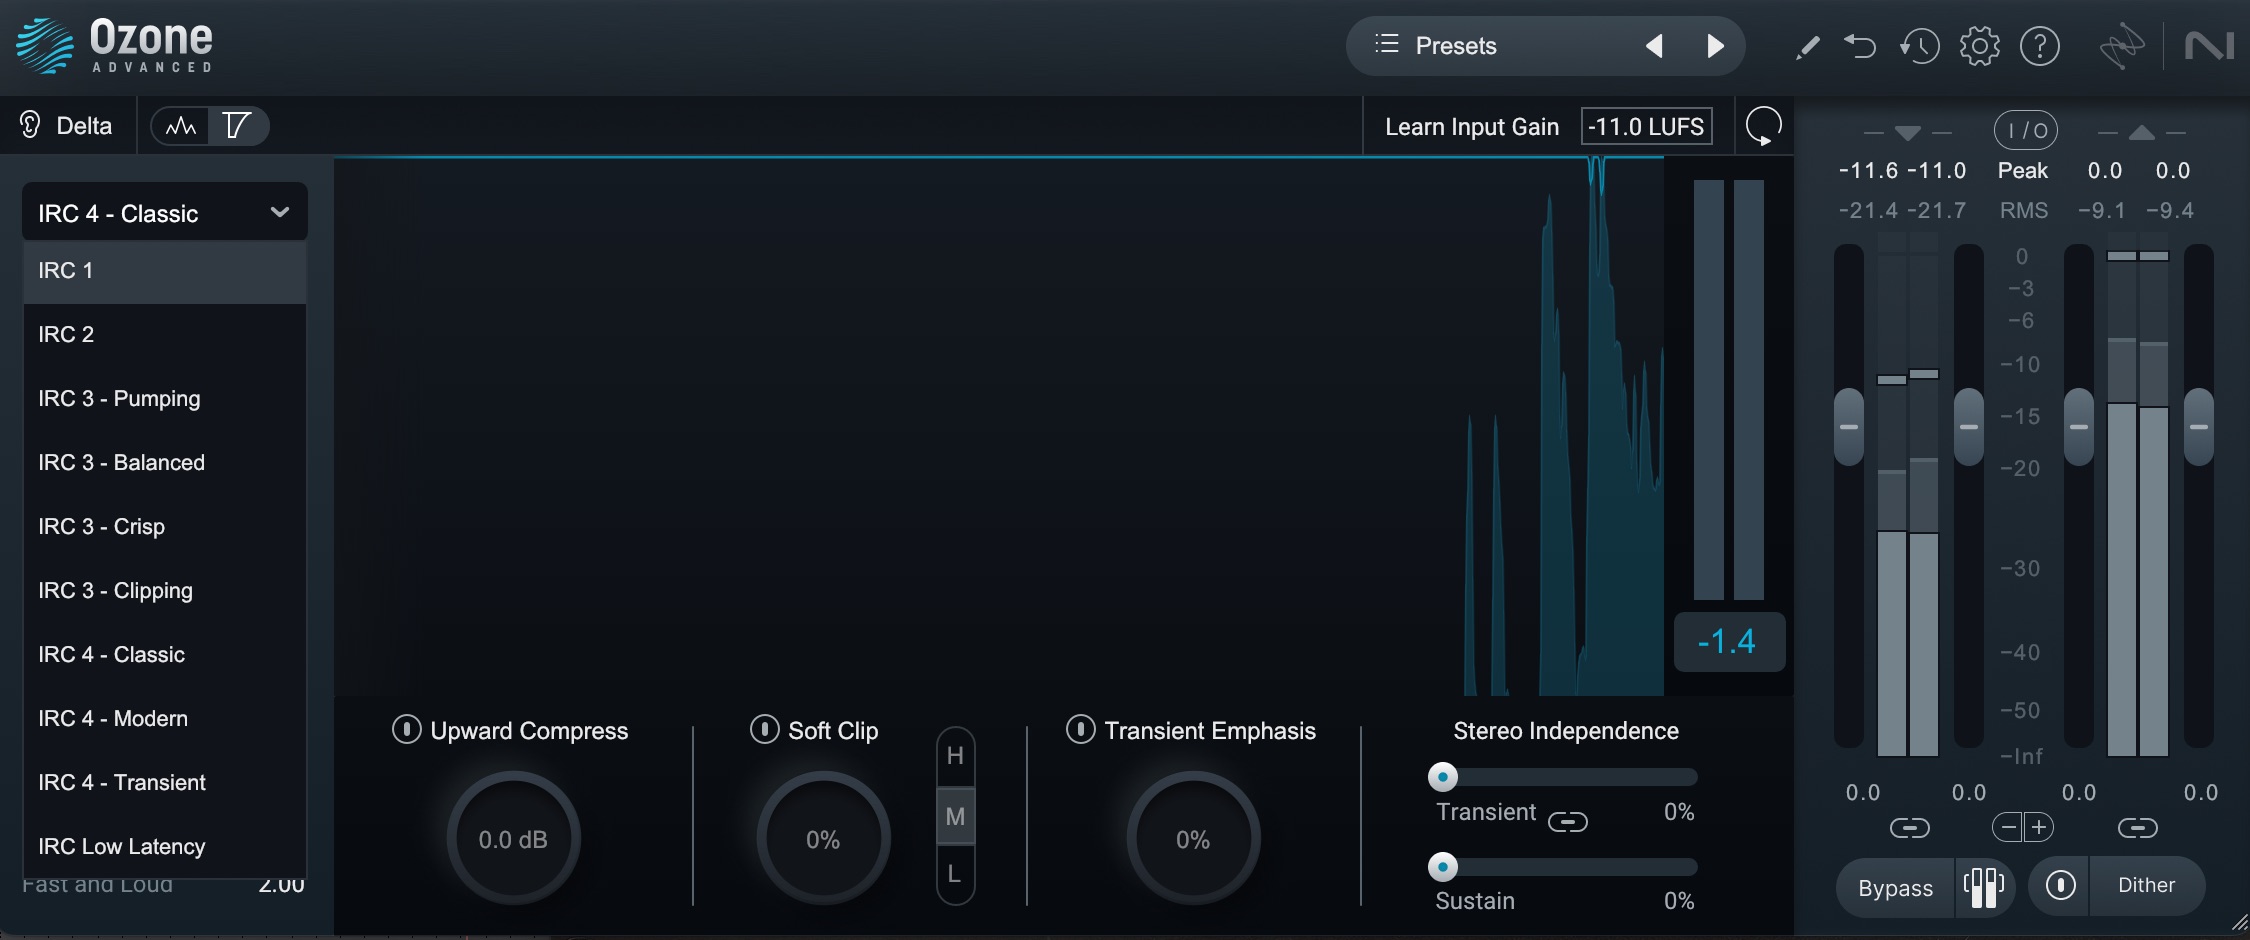This screenshot has height=940, width=2250.
Task: Select IRC 3 - Crisp mode
Action: tap(165, 527)
